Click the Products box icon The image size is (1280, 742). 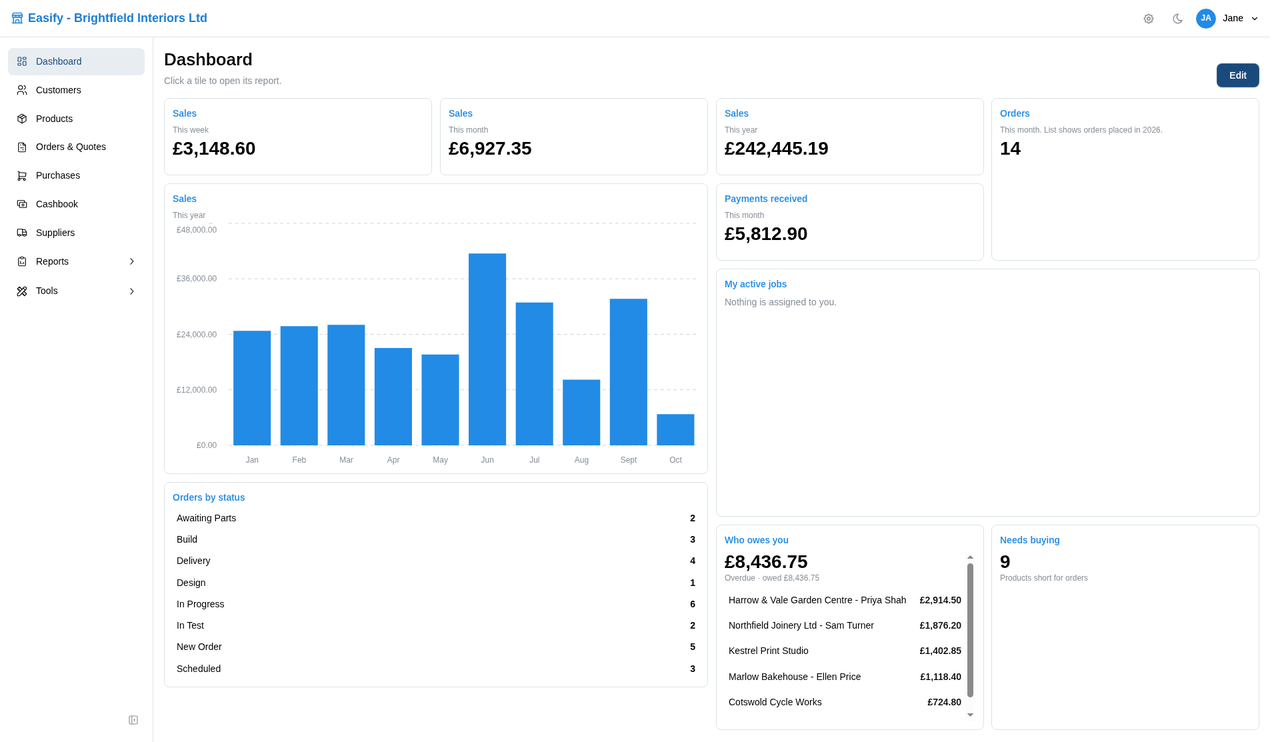tap(22, 118)
